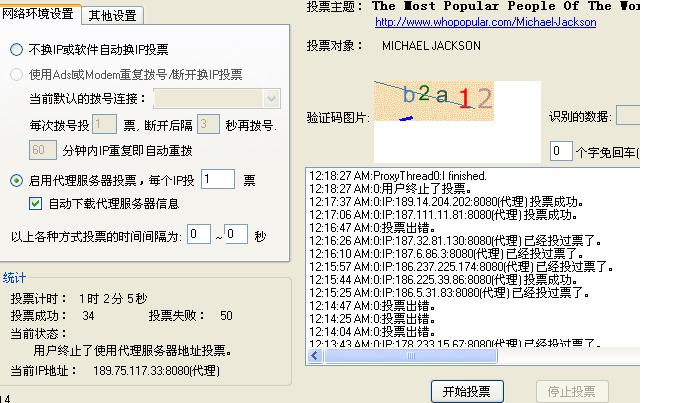Image resolution: width=683 pixels, height=403 pixels.
Task: Click the time interval maximum field
Action: pyautogui.click(x=236, y=236)
